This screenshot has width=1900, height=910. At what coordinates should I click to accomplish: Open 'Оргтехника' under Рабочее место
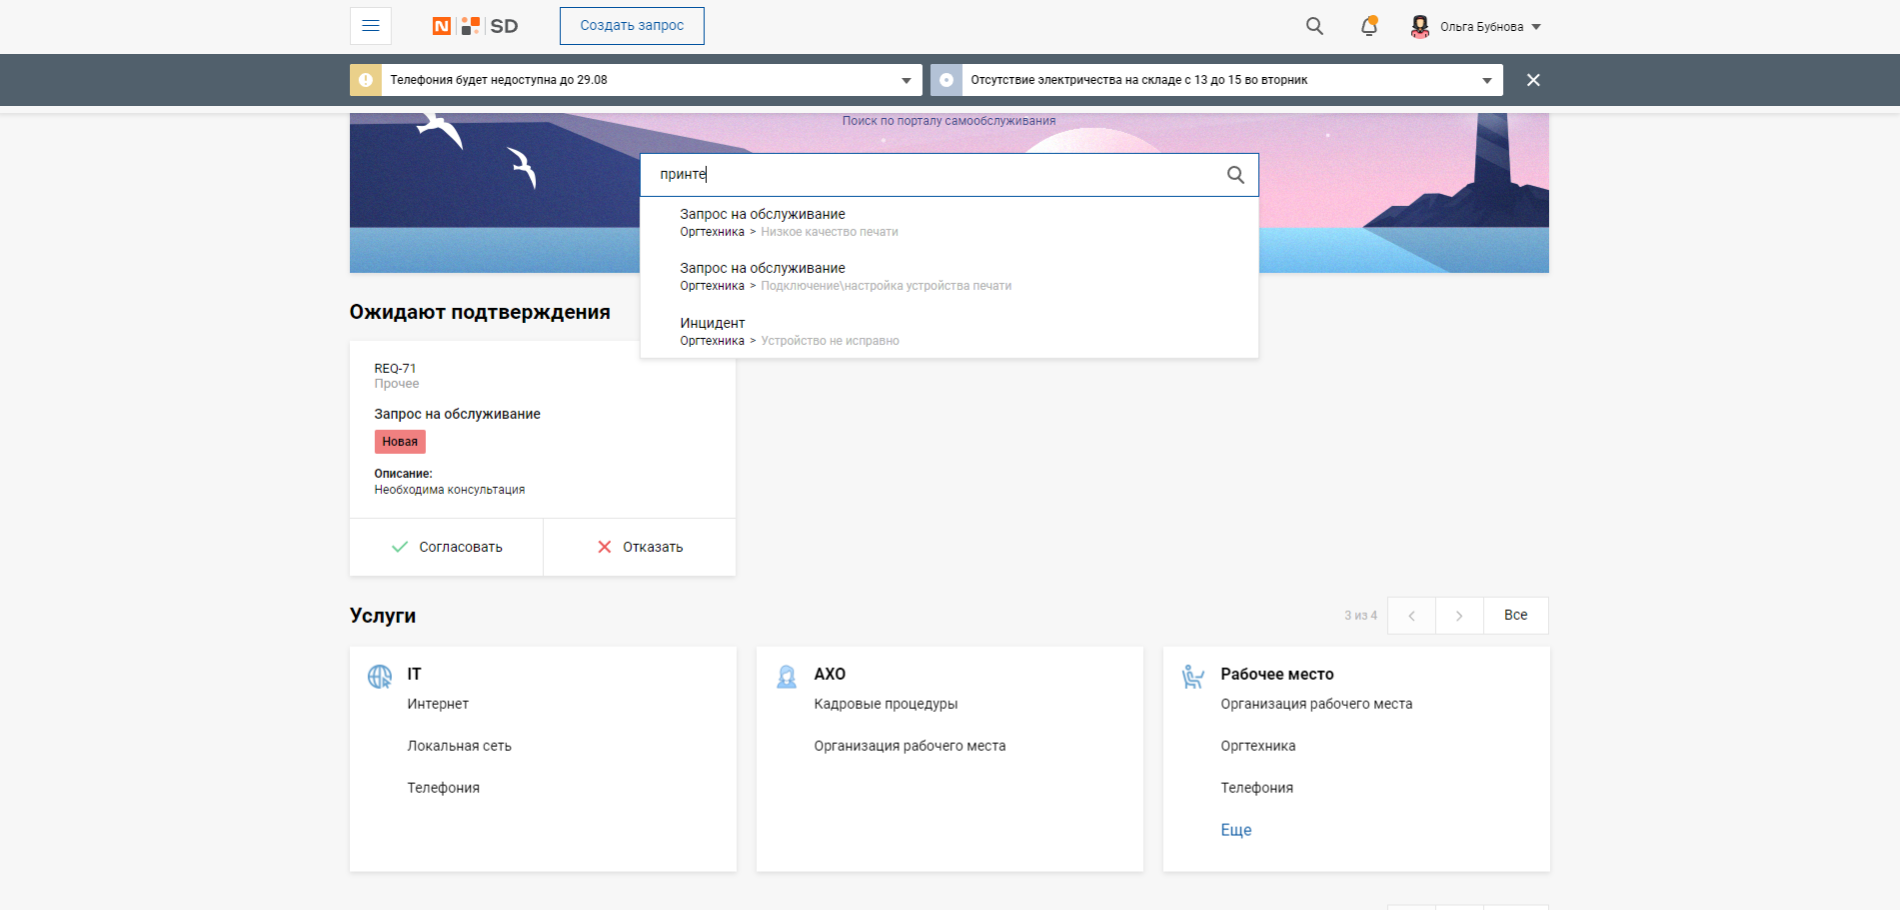tap(1258, 746)
